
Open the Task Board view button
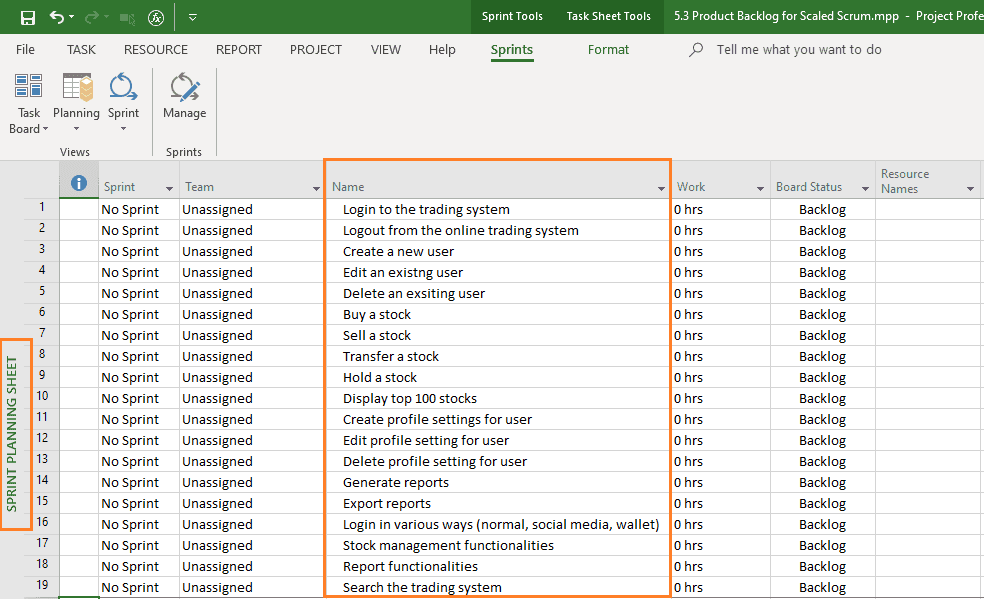click(28, 103)
